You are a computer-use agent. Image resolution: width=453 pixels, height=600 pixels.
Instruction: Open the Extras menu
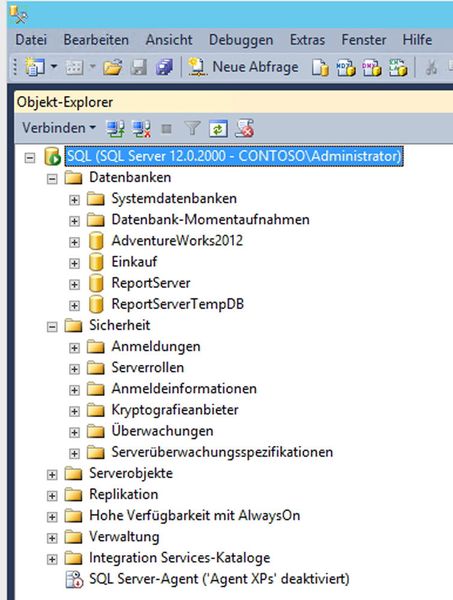tap(308, 40)
